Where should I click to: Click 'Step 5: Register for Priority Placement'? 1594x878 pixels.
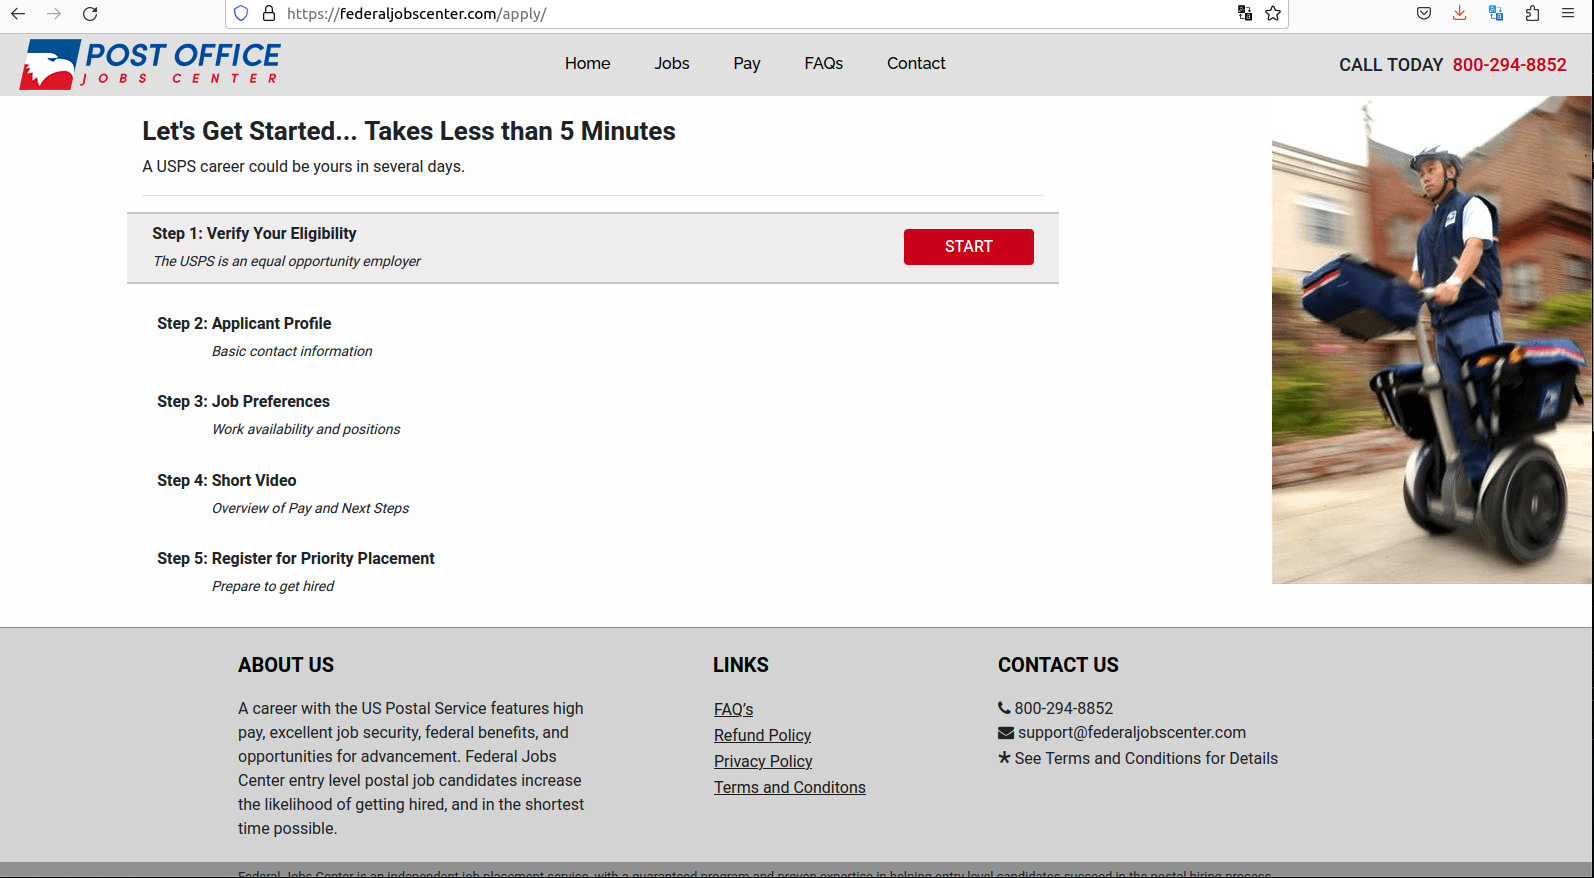tap(296, 558)
